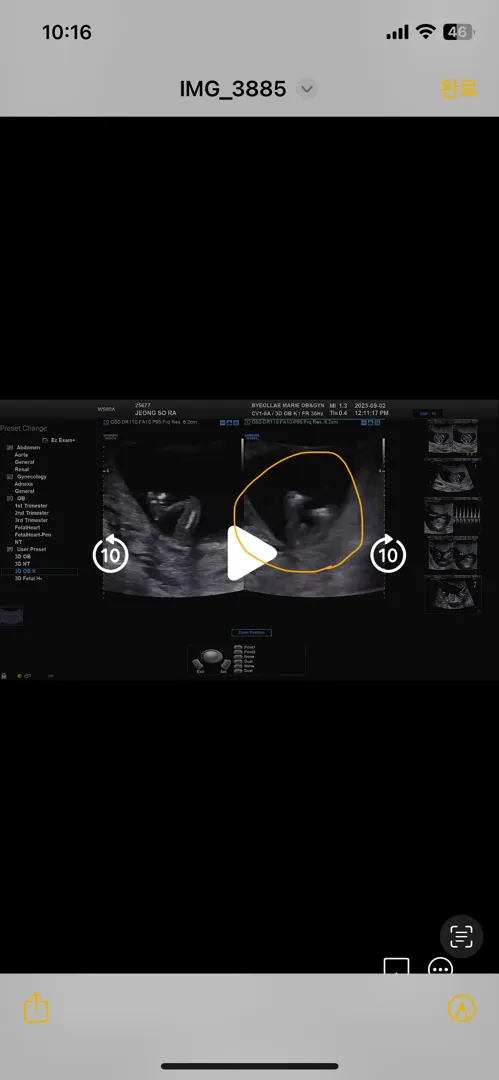Skip back 10 seconds
Screen dimensions: 499x1080
(110, 554)
